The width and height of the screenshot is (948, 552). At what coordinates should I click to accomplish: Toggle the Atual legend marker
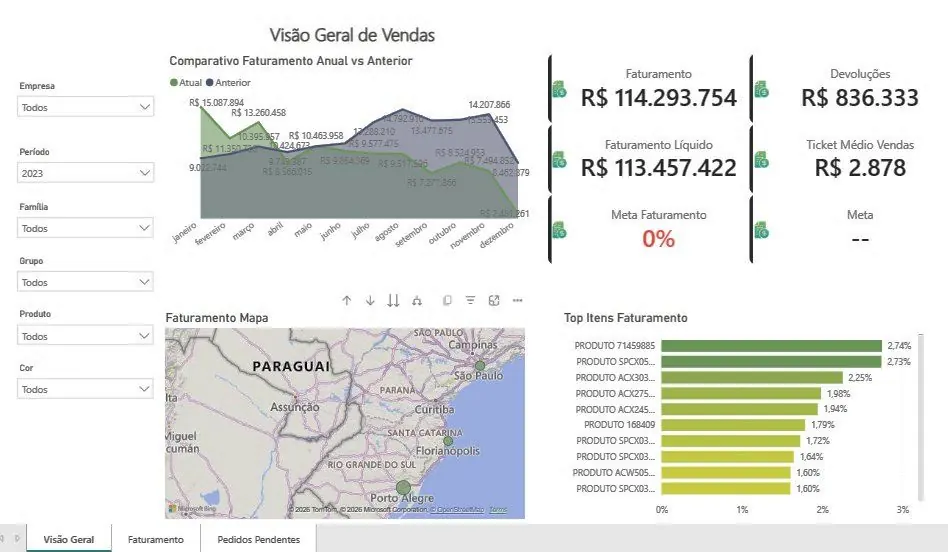174,83
